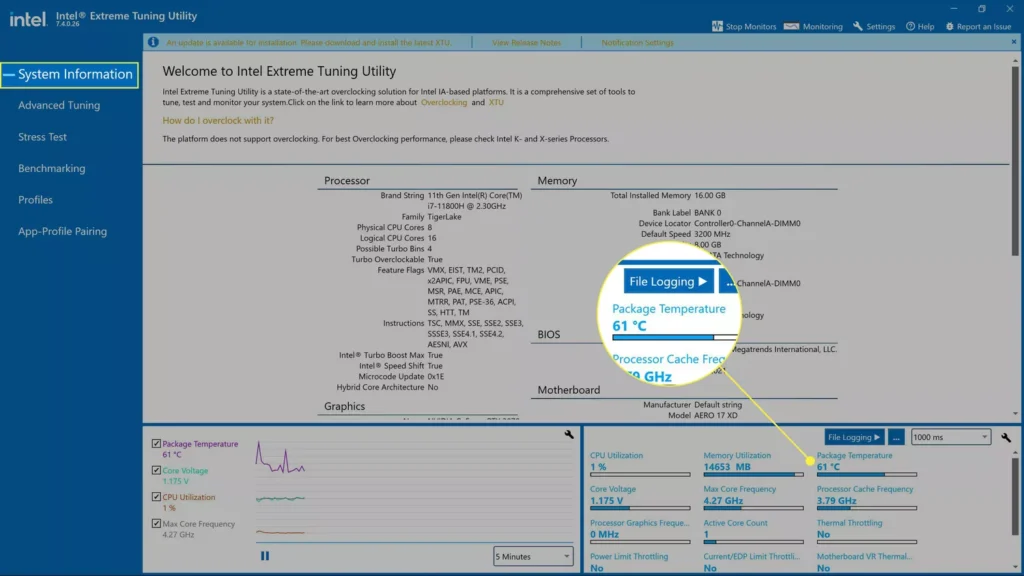Open Notification Settings link
This screenshot has height=576, width=1024.
pos(637,42)
